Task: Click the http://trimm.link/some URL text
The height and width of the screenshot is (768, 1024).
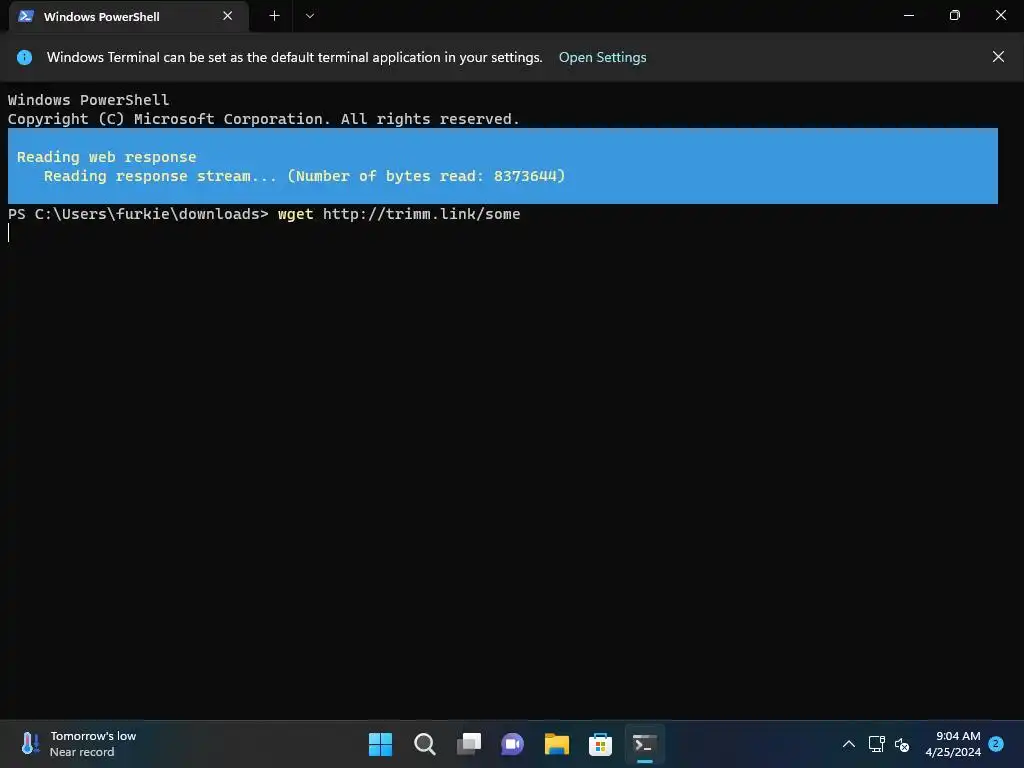Action: (x=421, y=214)
